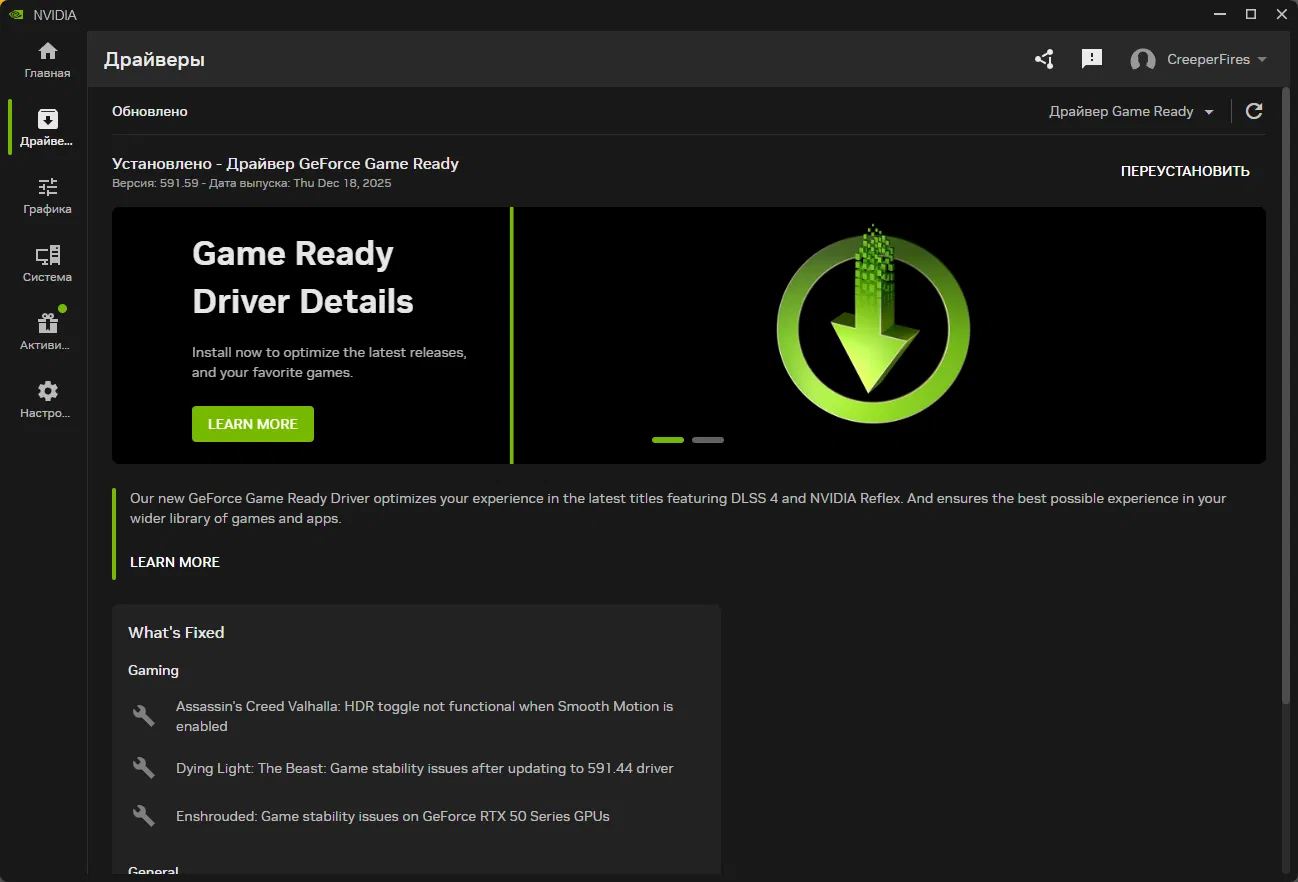Click the Драйверы page title
Image resolution: width=1298 pixels, height=882 pixels.
click(x=154, y=60)
